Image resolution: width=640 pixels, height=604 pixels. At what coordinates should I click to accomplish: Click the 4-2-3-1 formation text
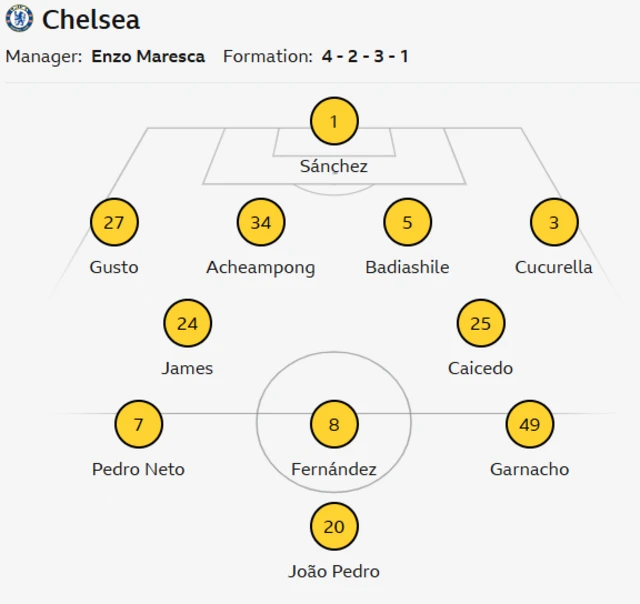(365, 56)
